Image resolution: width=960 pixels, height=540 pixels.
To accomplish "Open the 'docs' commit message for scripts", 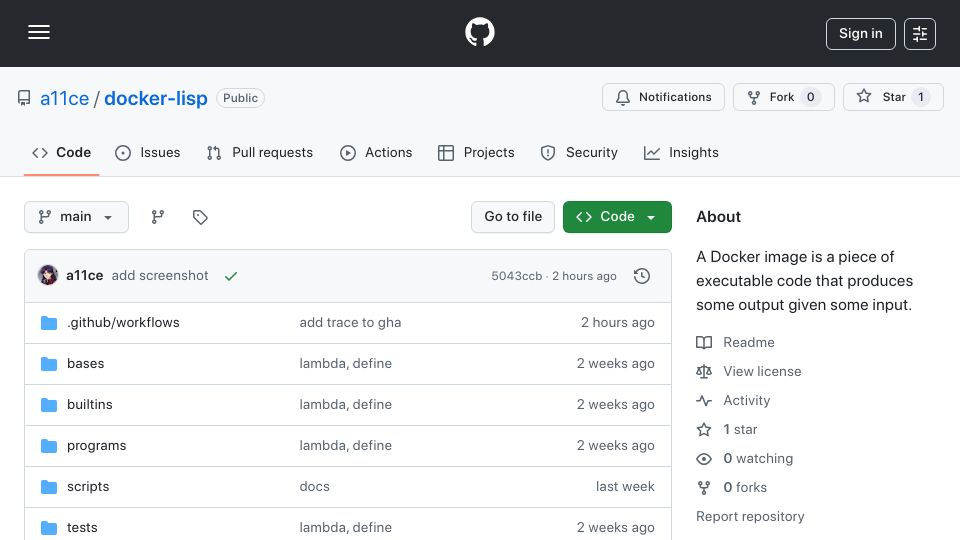I will [x=315, y=487].
